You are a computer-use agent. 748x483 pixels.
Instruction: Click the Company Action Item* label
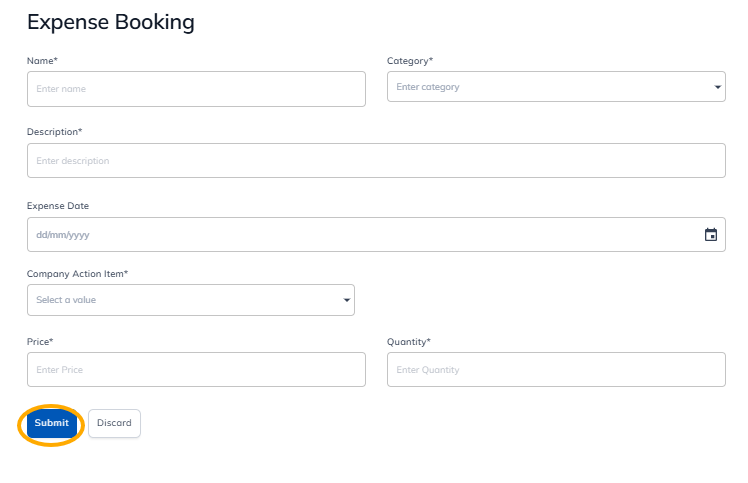pyautogui.click(x=78, y=274)
